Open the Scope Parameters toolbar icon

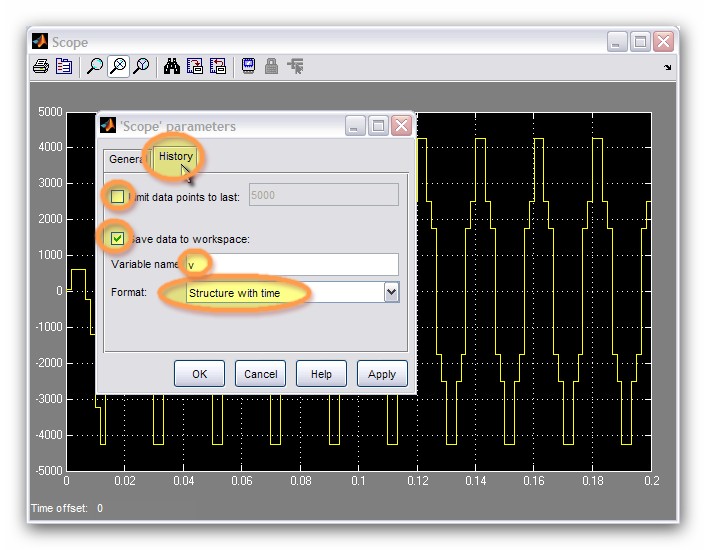click(x=64, y=67)
